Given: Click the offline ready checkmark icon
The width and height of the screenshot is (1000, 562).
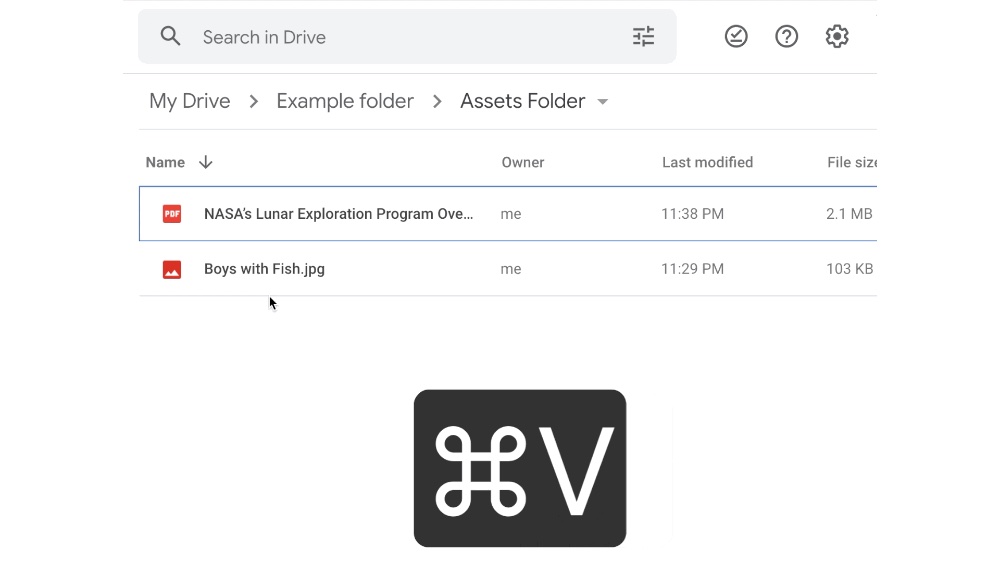Looking at the screenshot, I should 736,37.
